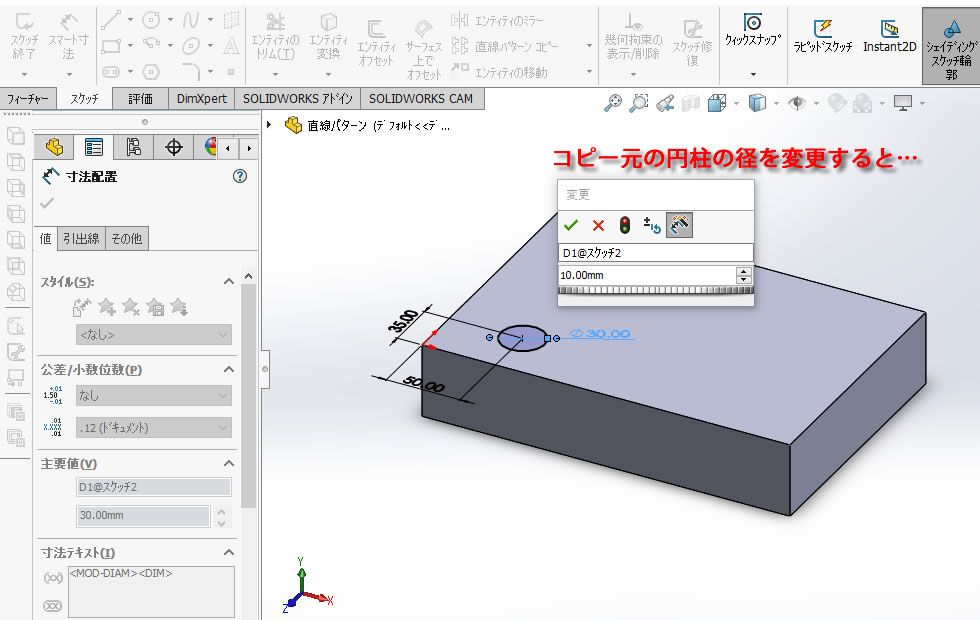This screenshot has width=980, height=620.
Task: Choose the Spline sketch tool
Action: tap(191, 20)
